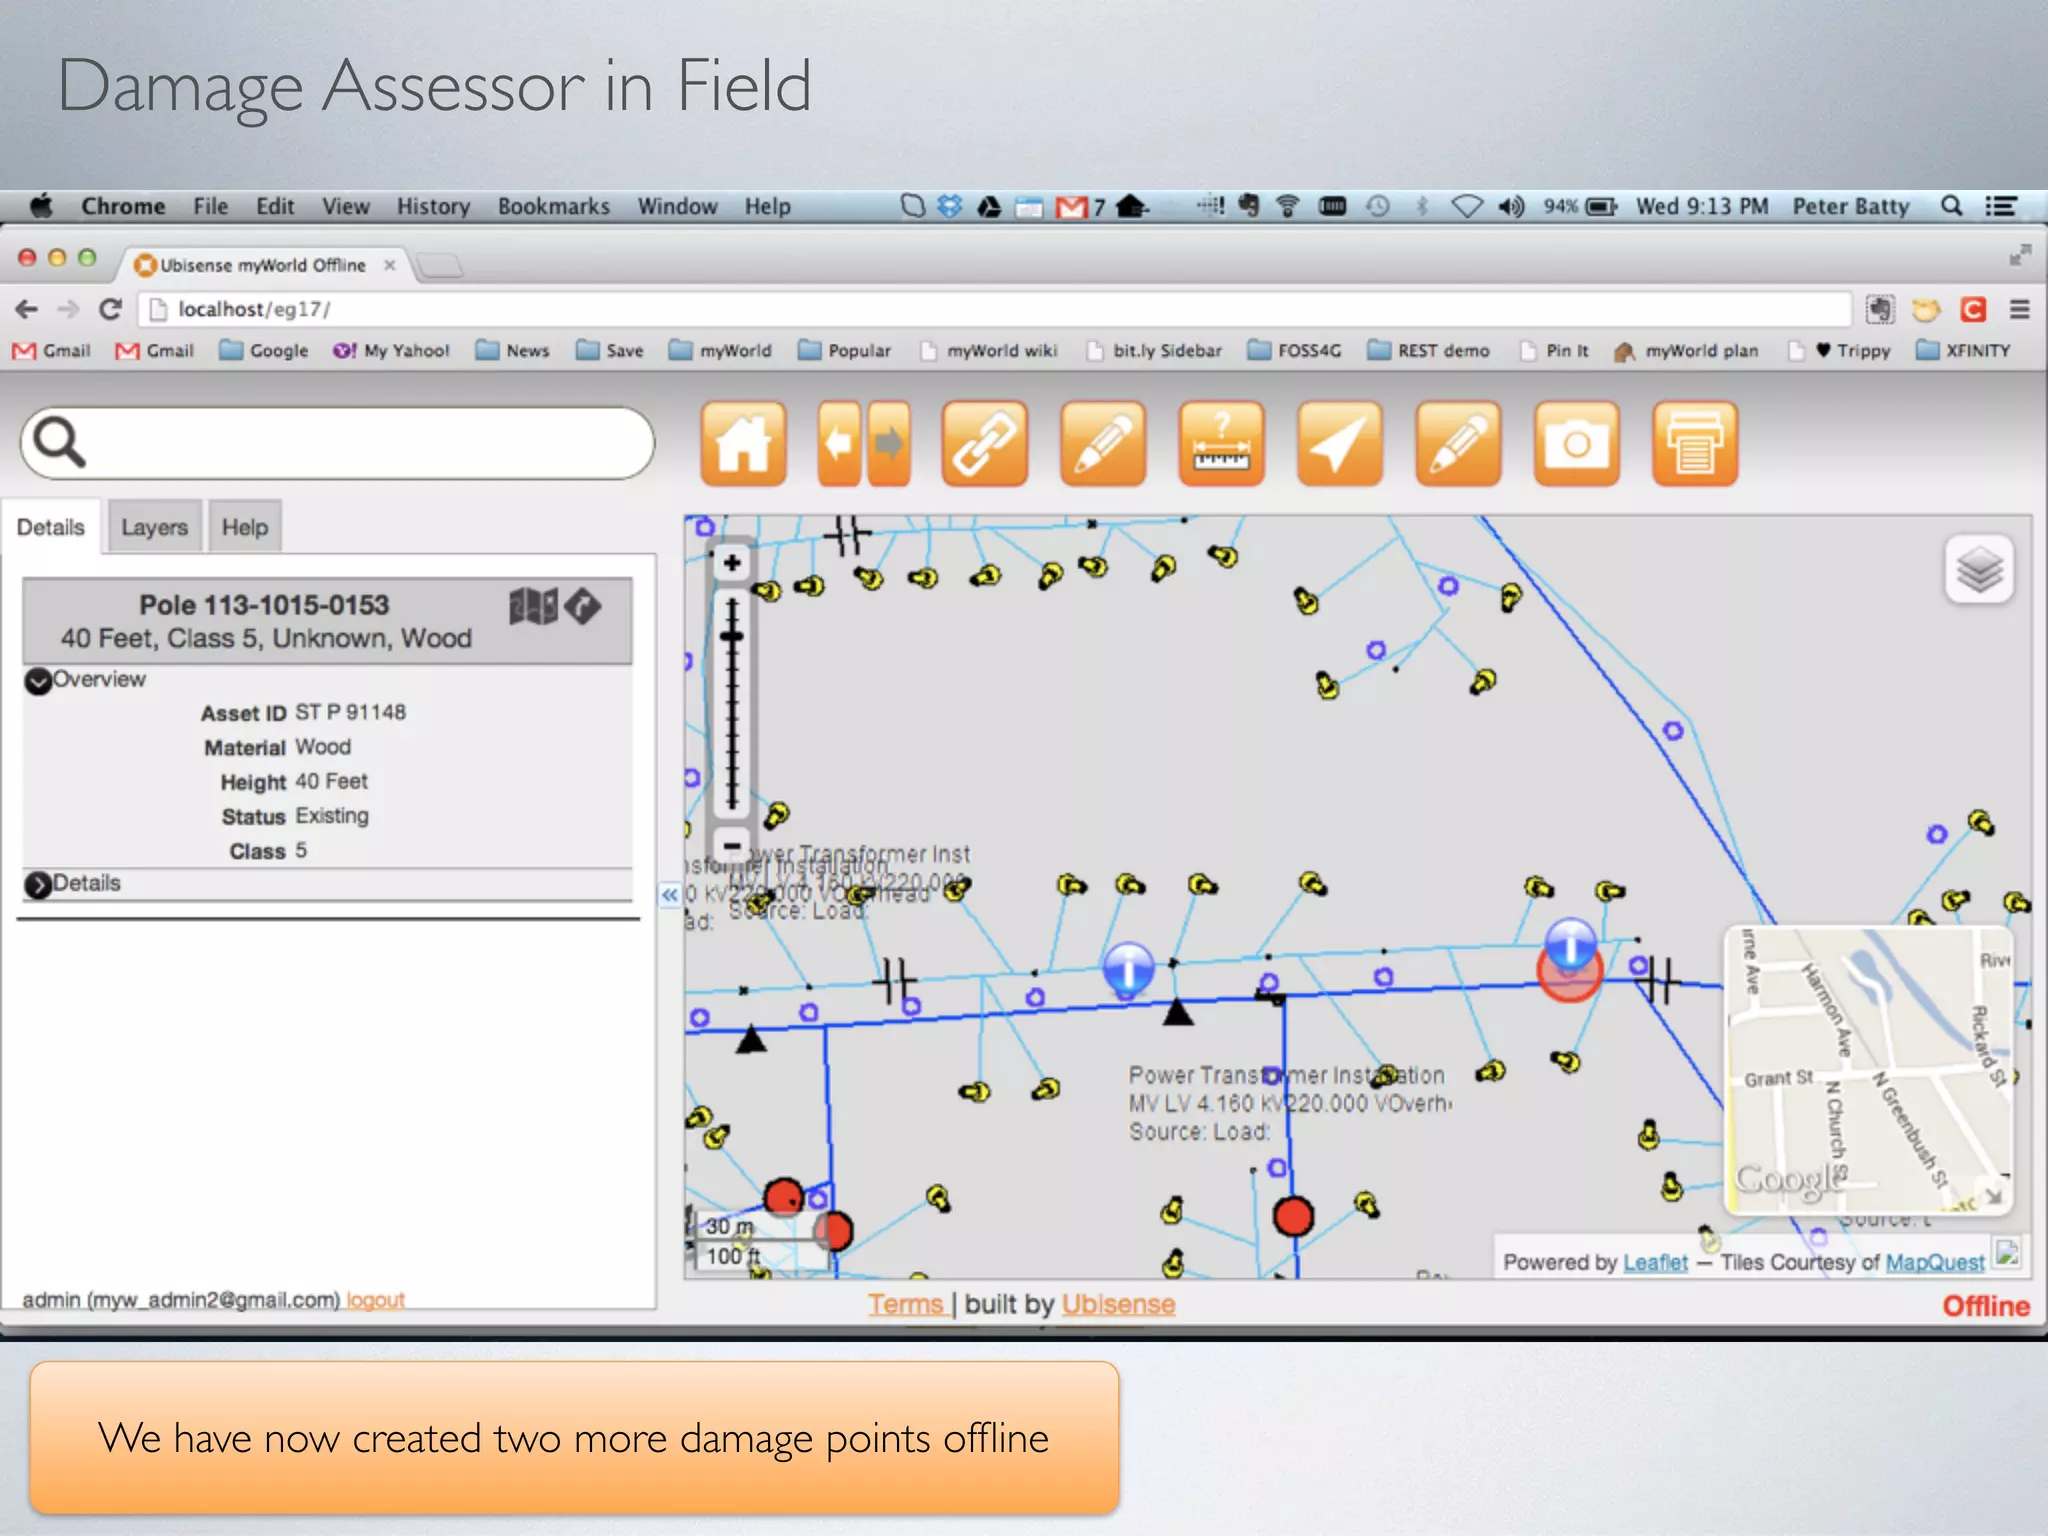
Task: Collapse the side panel with double chevron
Action: click(x=669, y=894)
